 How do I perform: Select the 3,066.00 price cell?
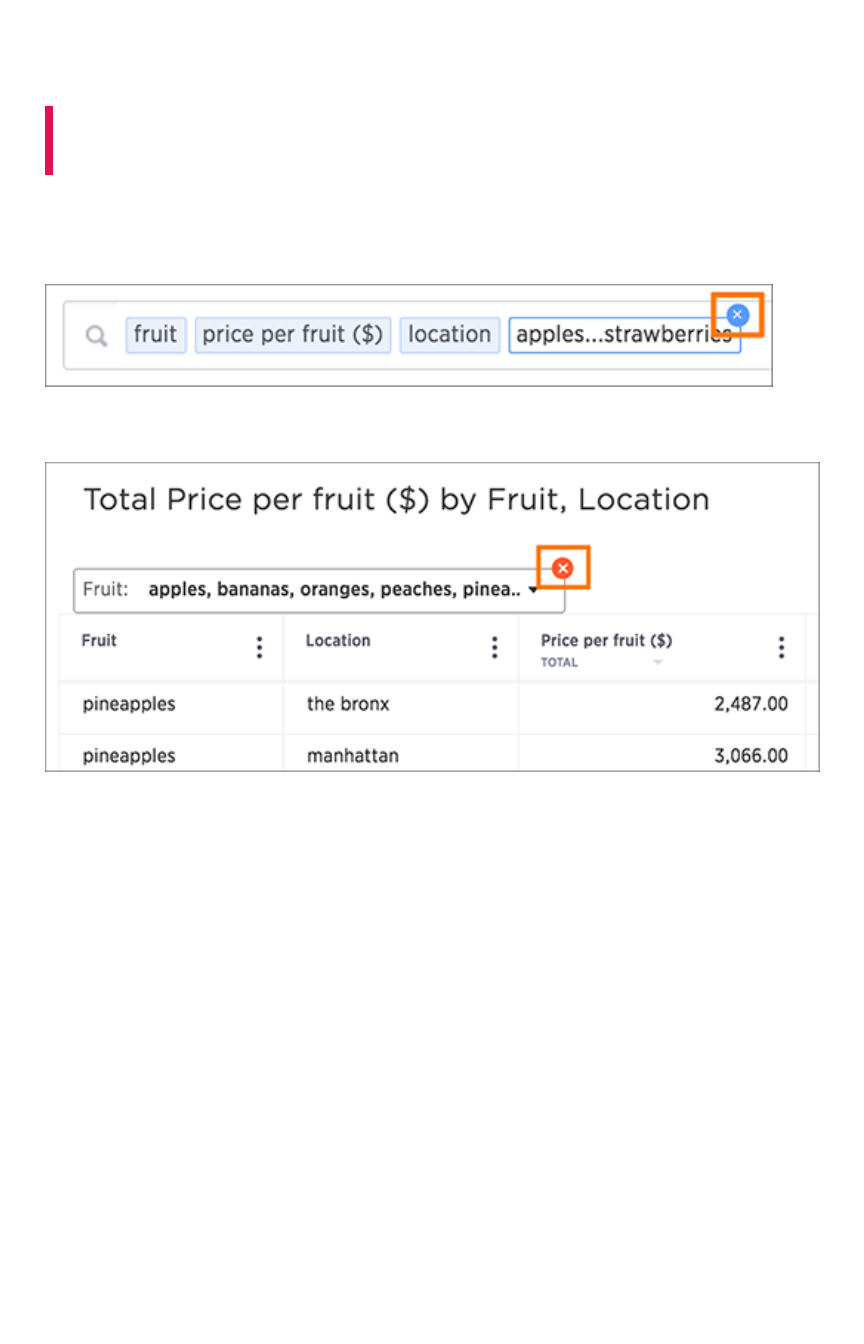[x=750, y=756]
